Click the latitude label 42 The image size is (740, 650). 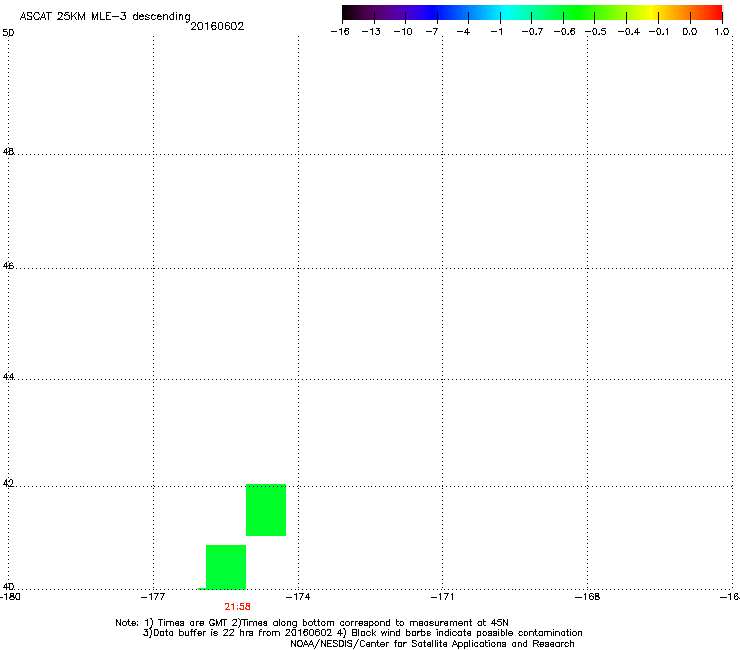point(8,484)
